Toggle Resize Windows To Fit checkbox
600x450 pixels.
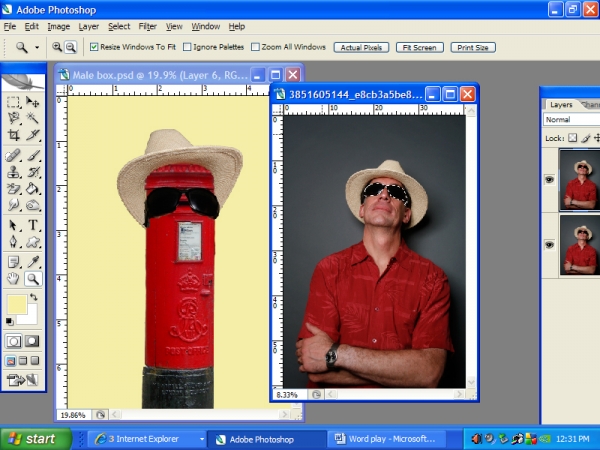tap(94, 47)
